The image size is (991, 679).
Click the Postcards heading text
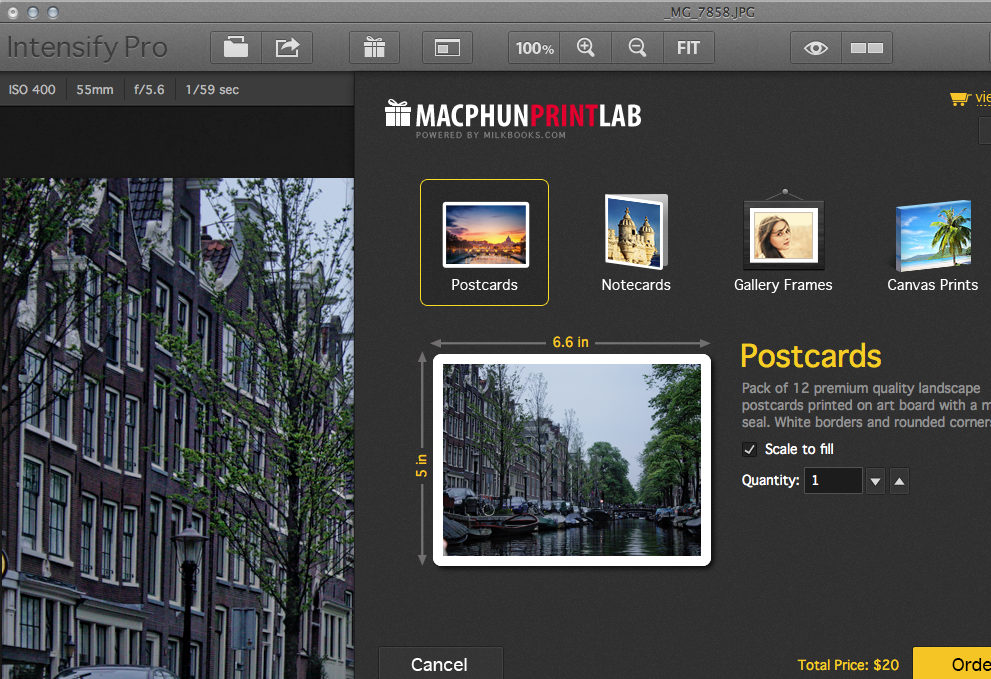coord(811,356)
